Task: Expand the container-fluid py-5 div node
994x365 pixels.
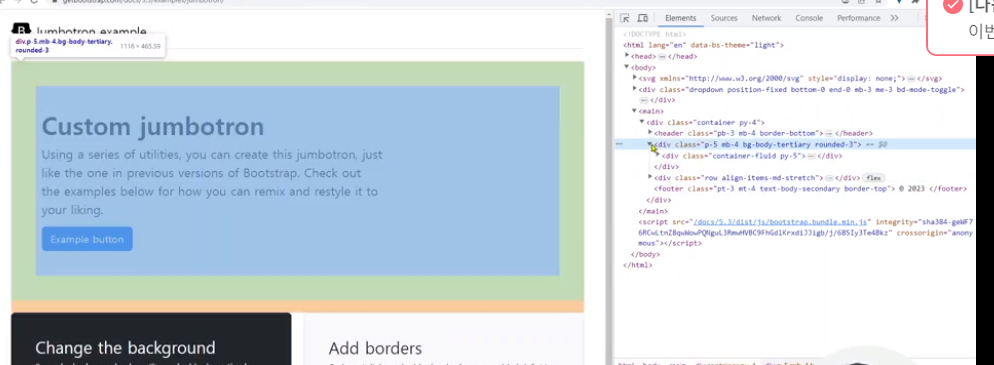Action: tap(657, 155)
